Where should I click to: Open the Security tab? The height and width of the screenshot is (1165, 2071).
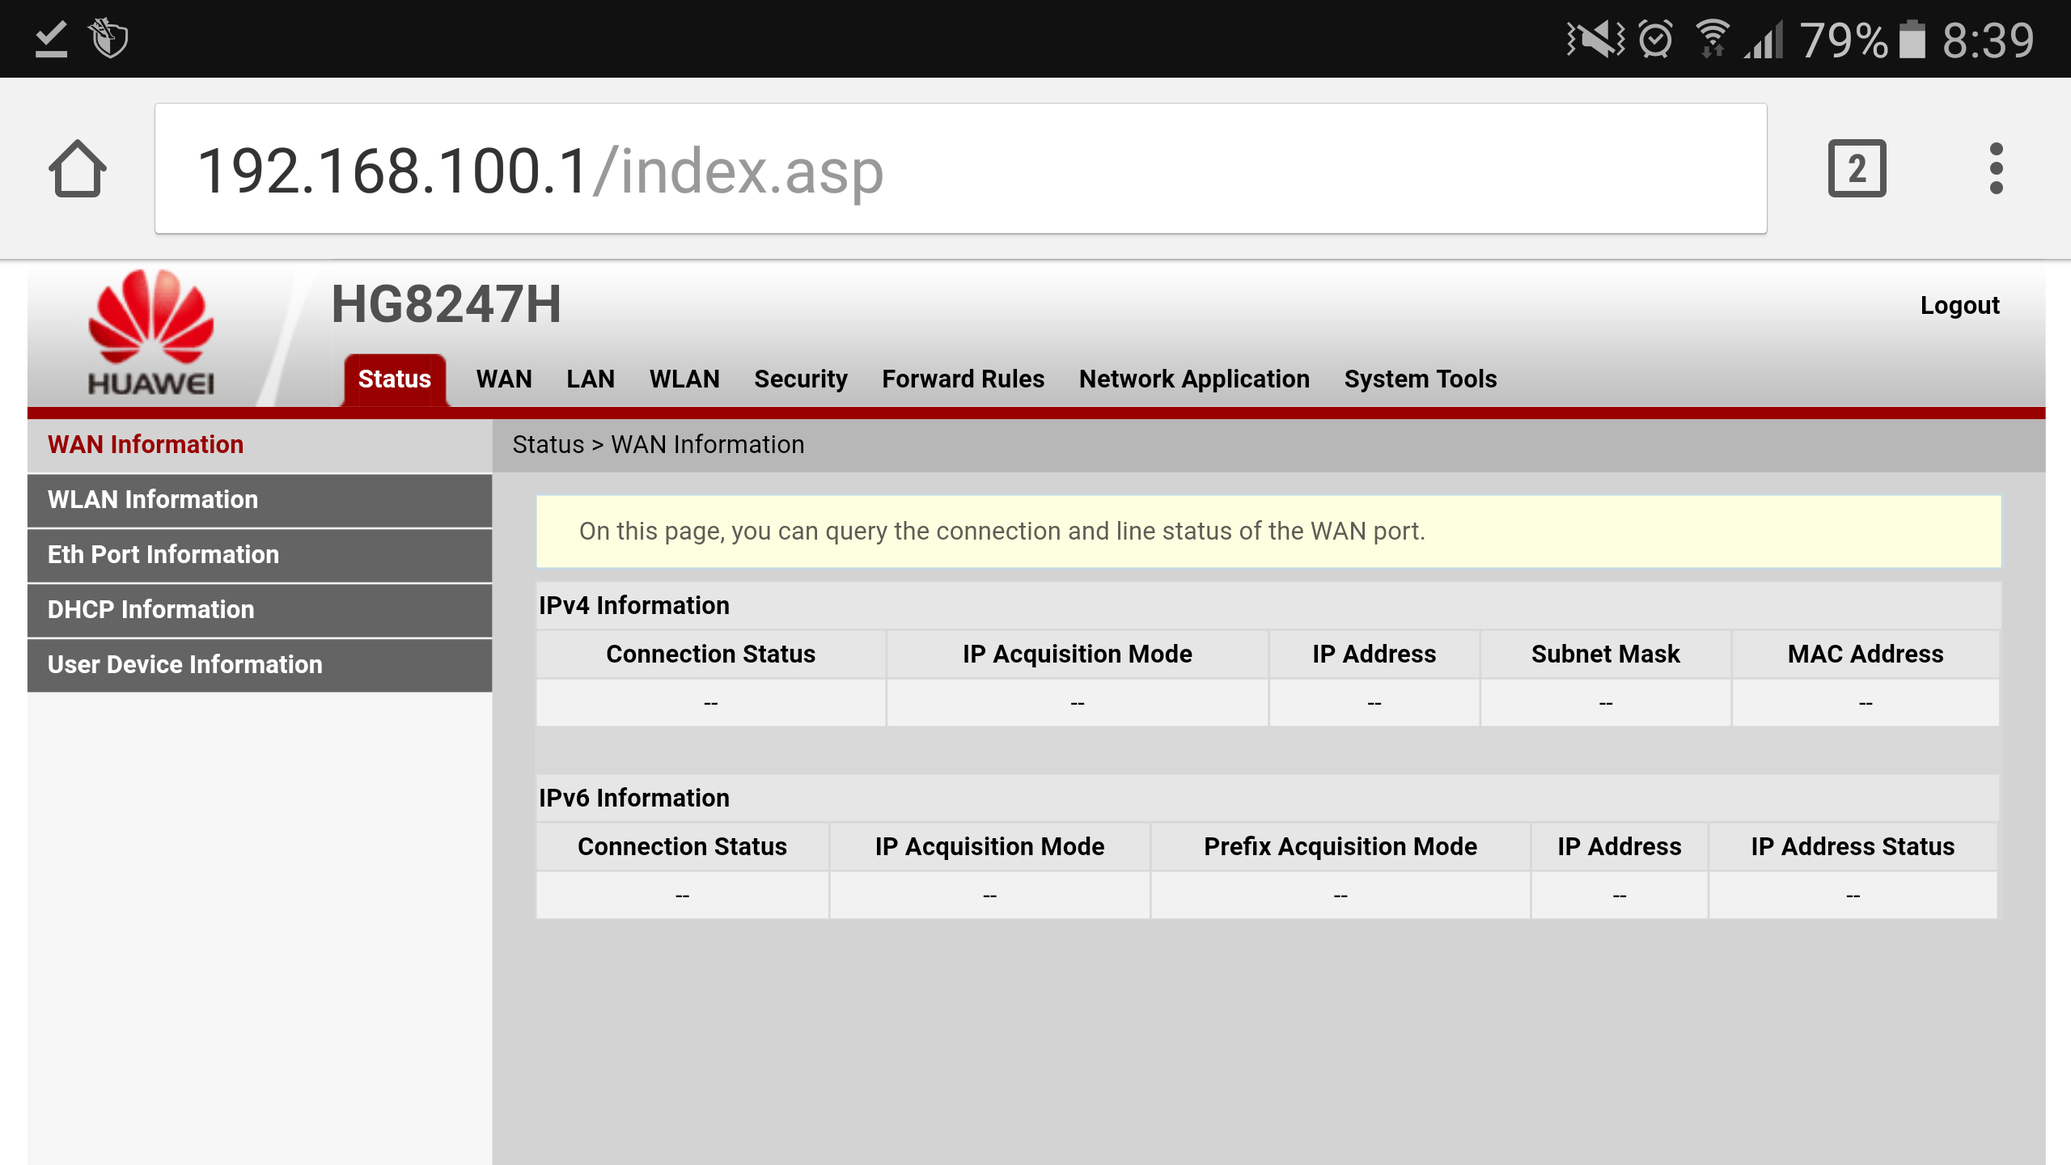tap(800, 379)
